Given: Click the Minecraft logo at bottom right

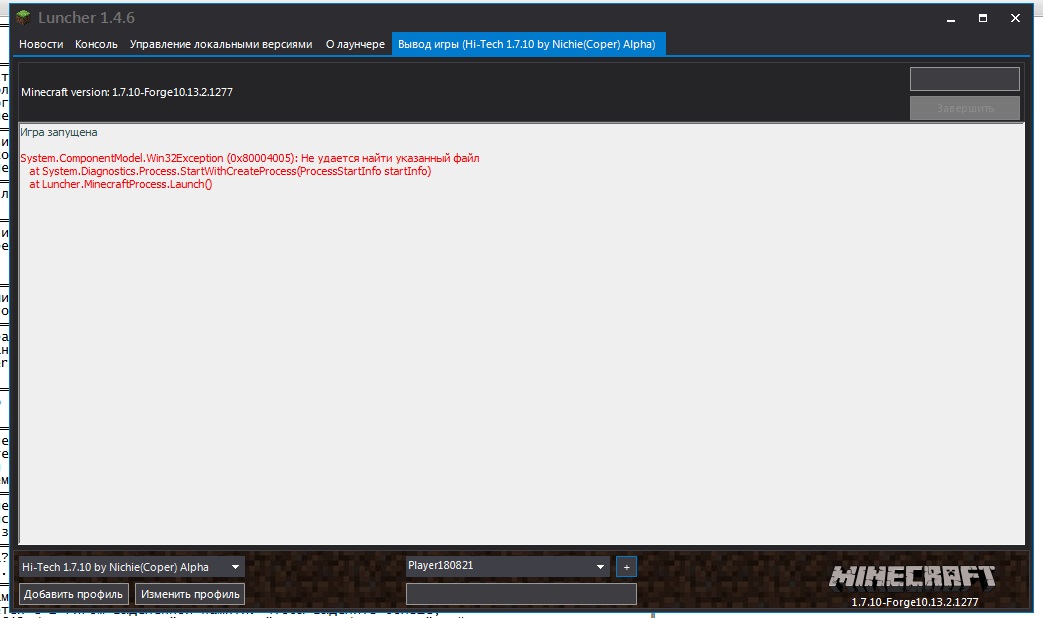Looking at the screenshot, I should (x=913, y=577).
